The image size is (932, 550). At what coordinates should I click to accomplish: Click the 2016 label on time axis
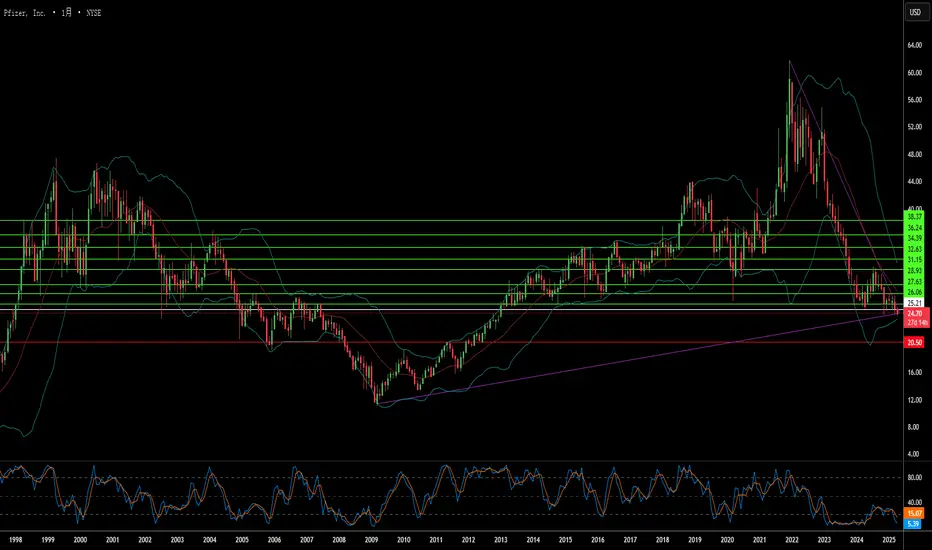pos(597,539)
